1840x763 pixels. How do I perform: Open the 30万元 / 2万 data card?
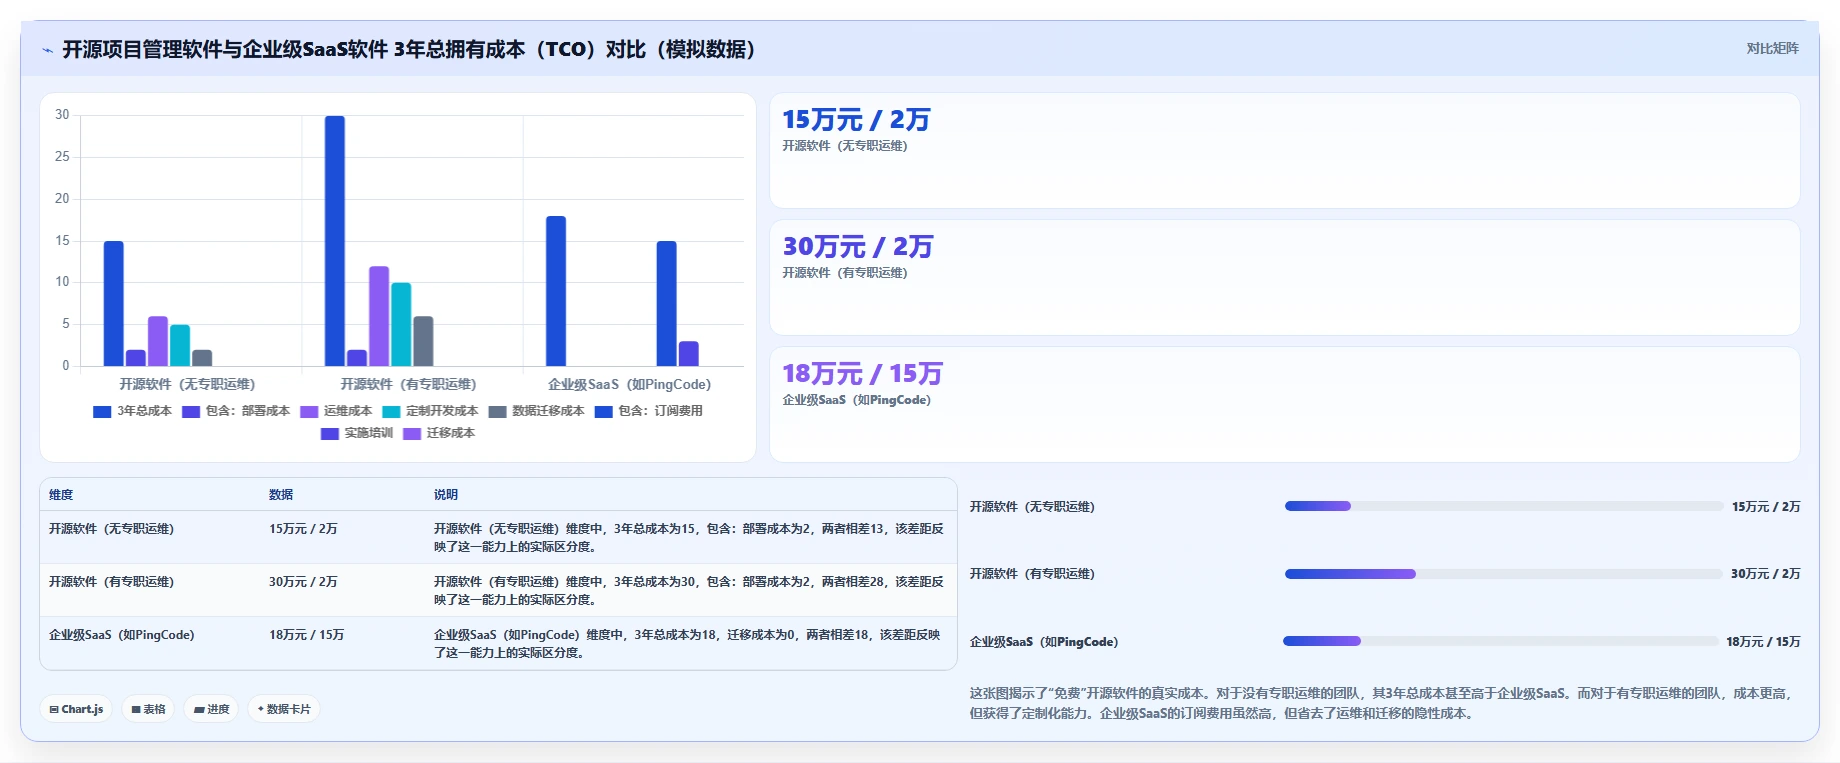point(1284,278)
